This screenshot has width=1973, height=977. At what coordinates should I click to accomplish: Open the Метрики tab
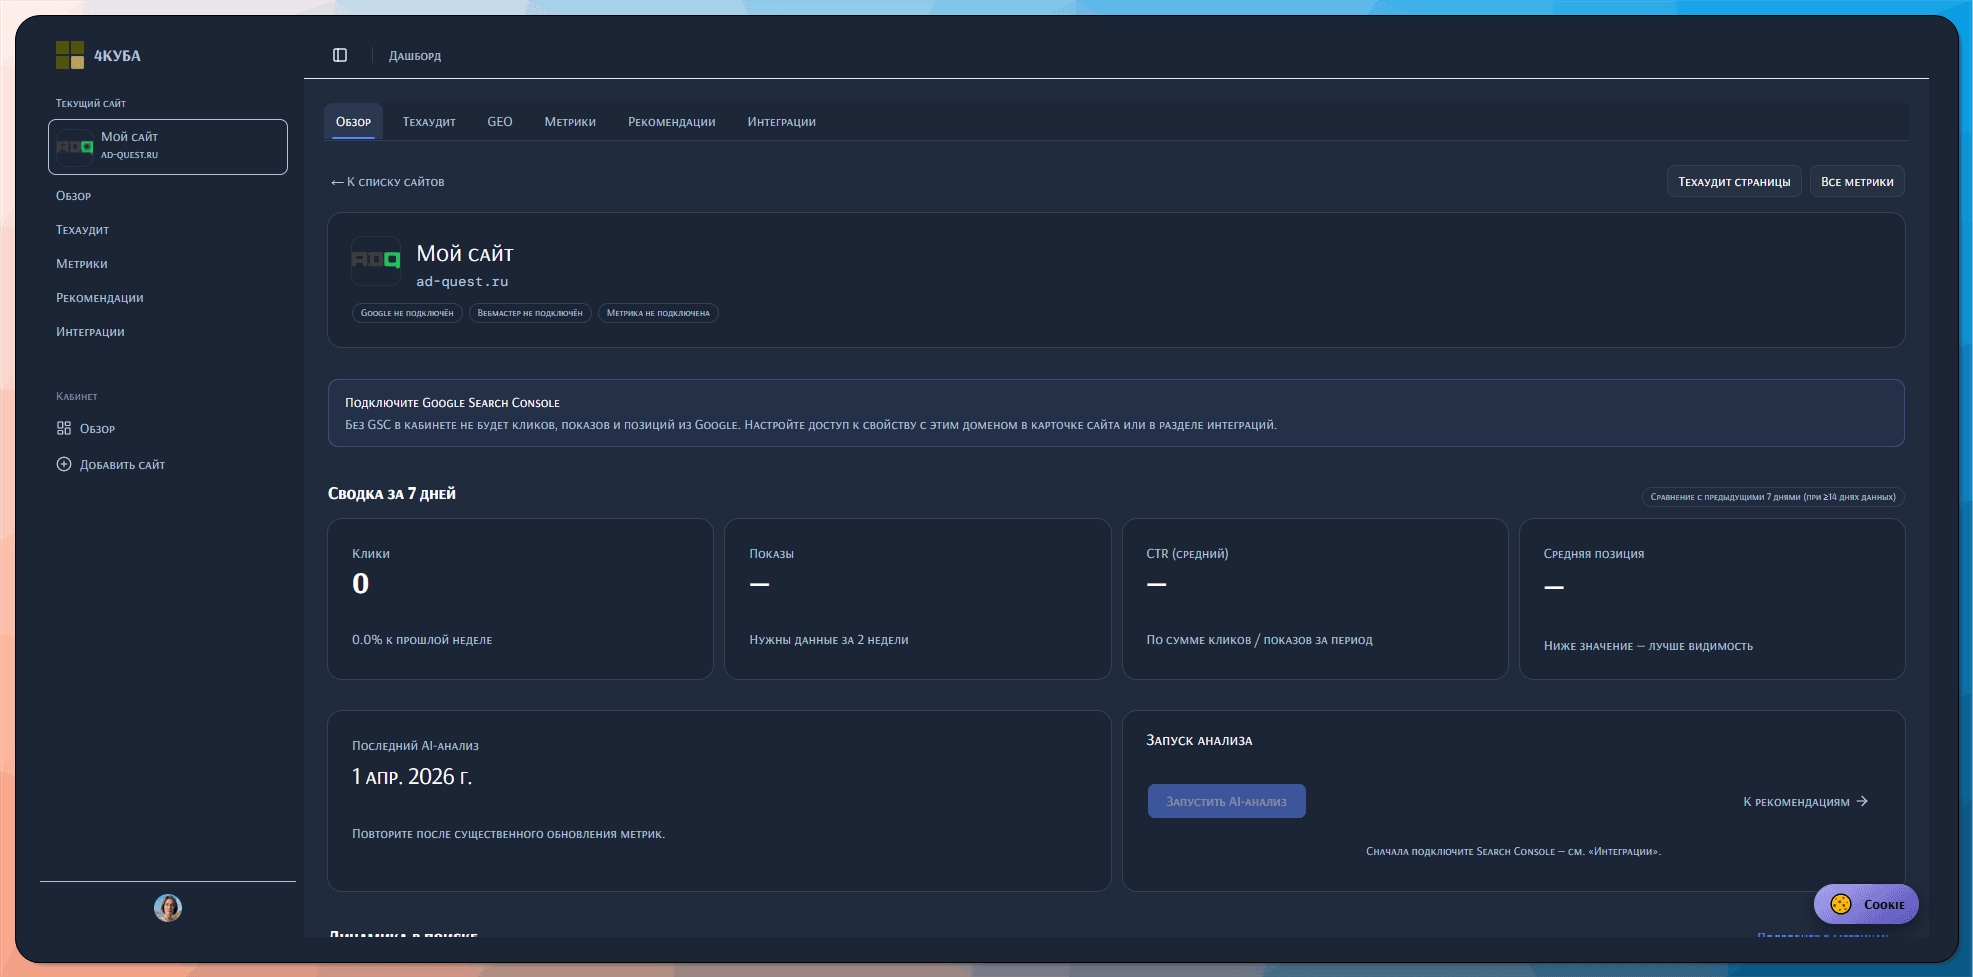[x=570, y=122]
